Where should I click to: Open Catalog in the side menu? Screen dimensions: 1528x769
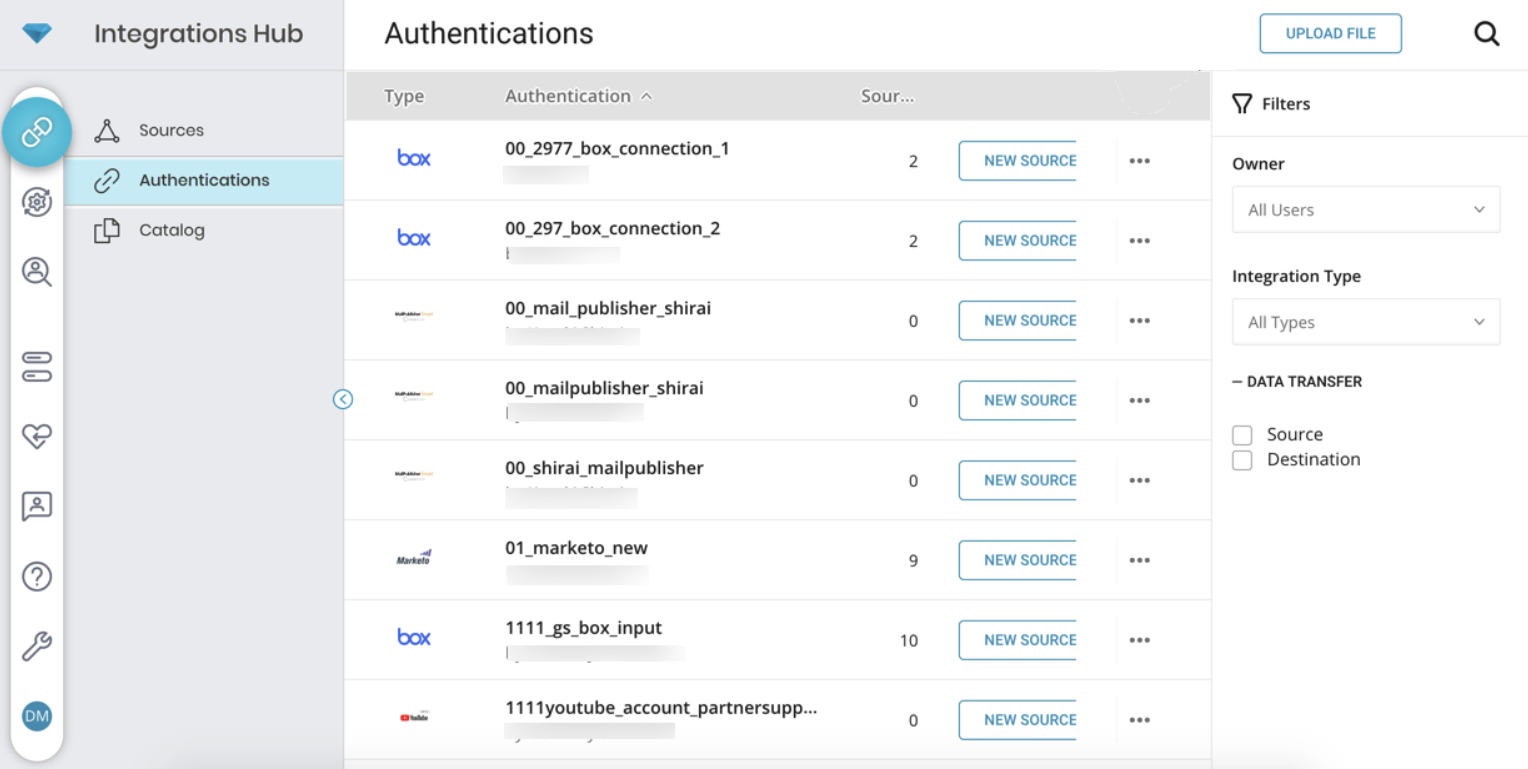(171, 230)
